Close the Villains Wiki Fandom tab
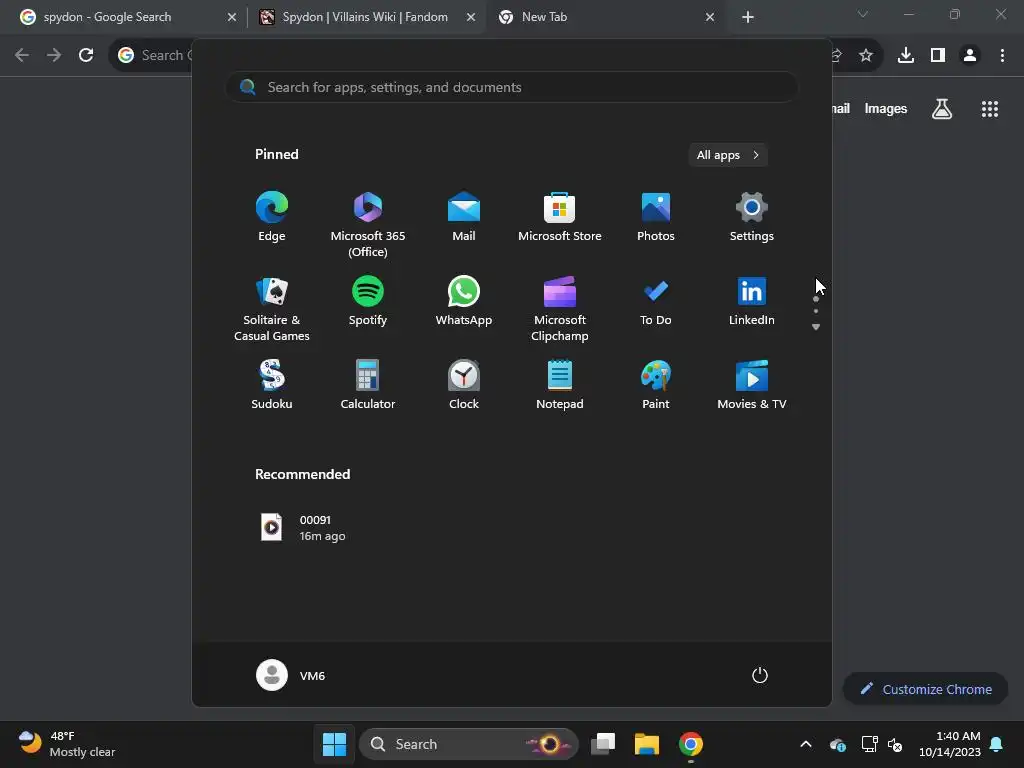This screenshot has height=768, width=1024. (471, 17)
